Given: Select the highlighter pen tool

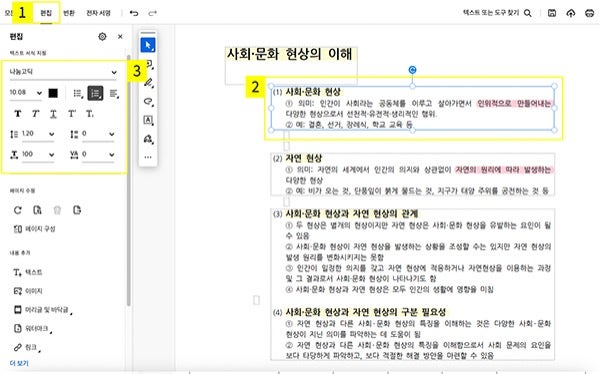Looking at the screenshot, I should pyautogui.click(x=148, y=83).
